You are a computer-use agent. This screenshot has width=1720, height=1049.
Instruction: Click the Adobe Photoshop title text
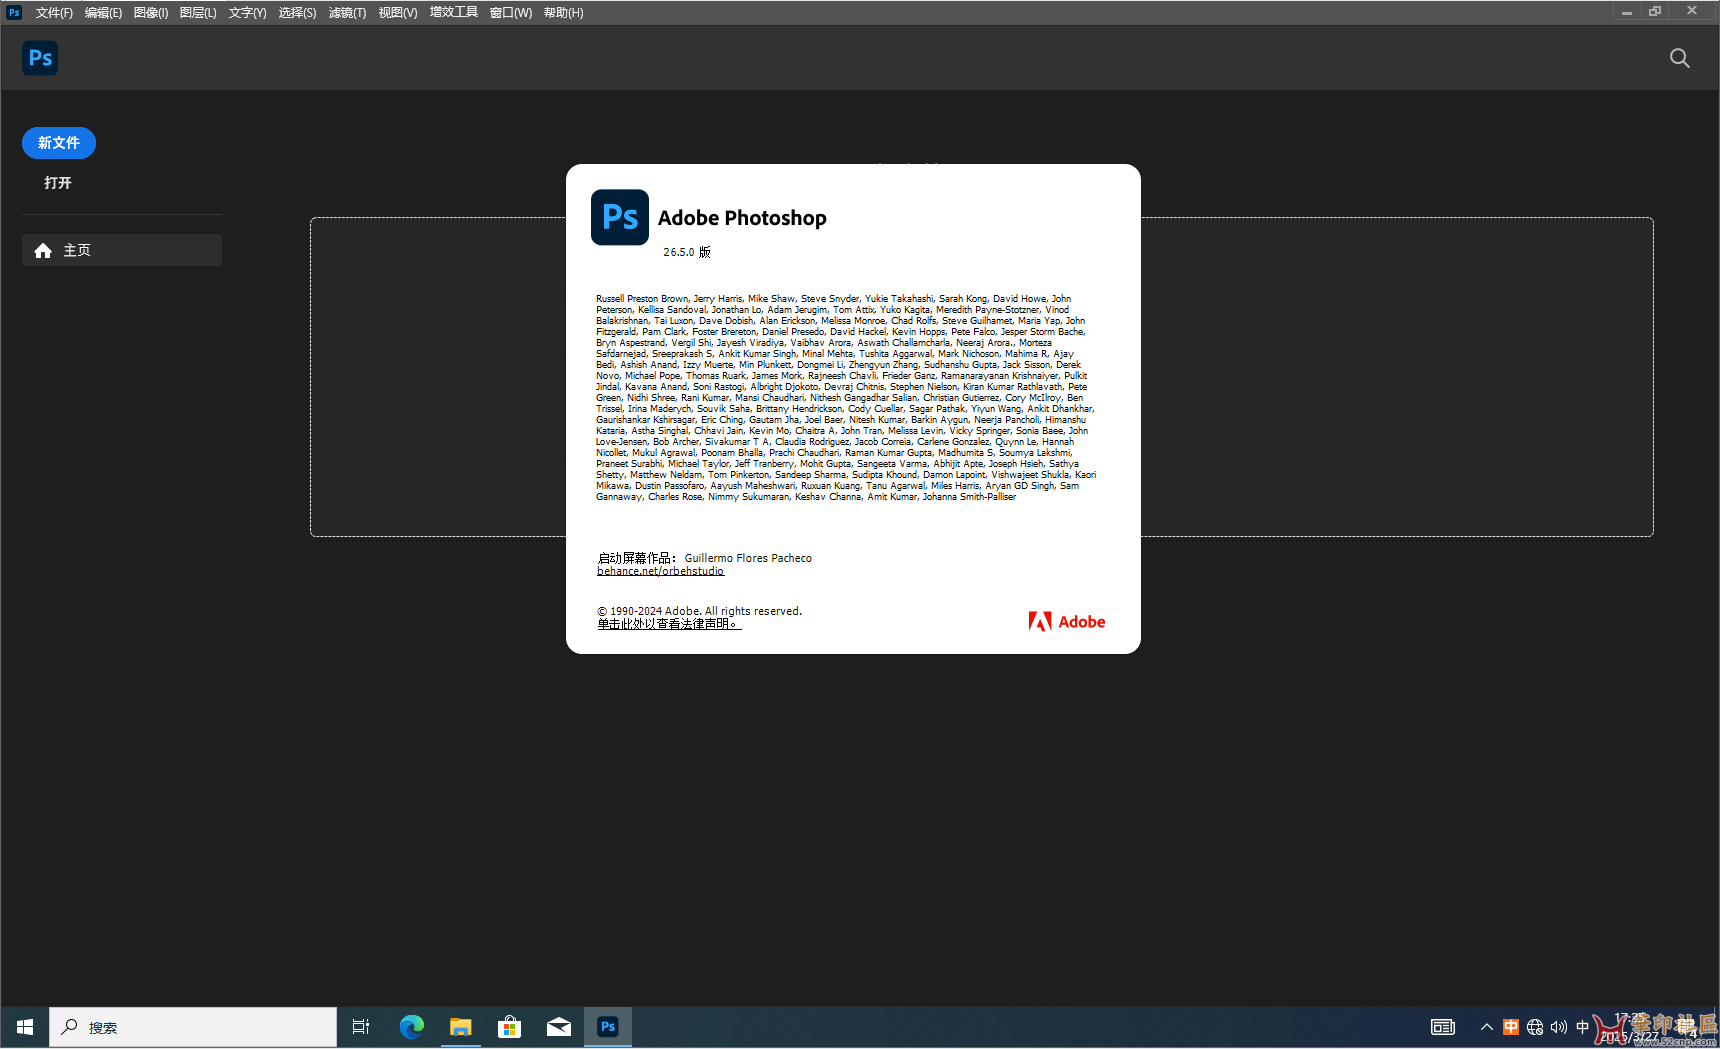click(742, 218)
